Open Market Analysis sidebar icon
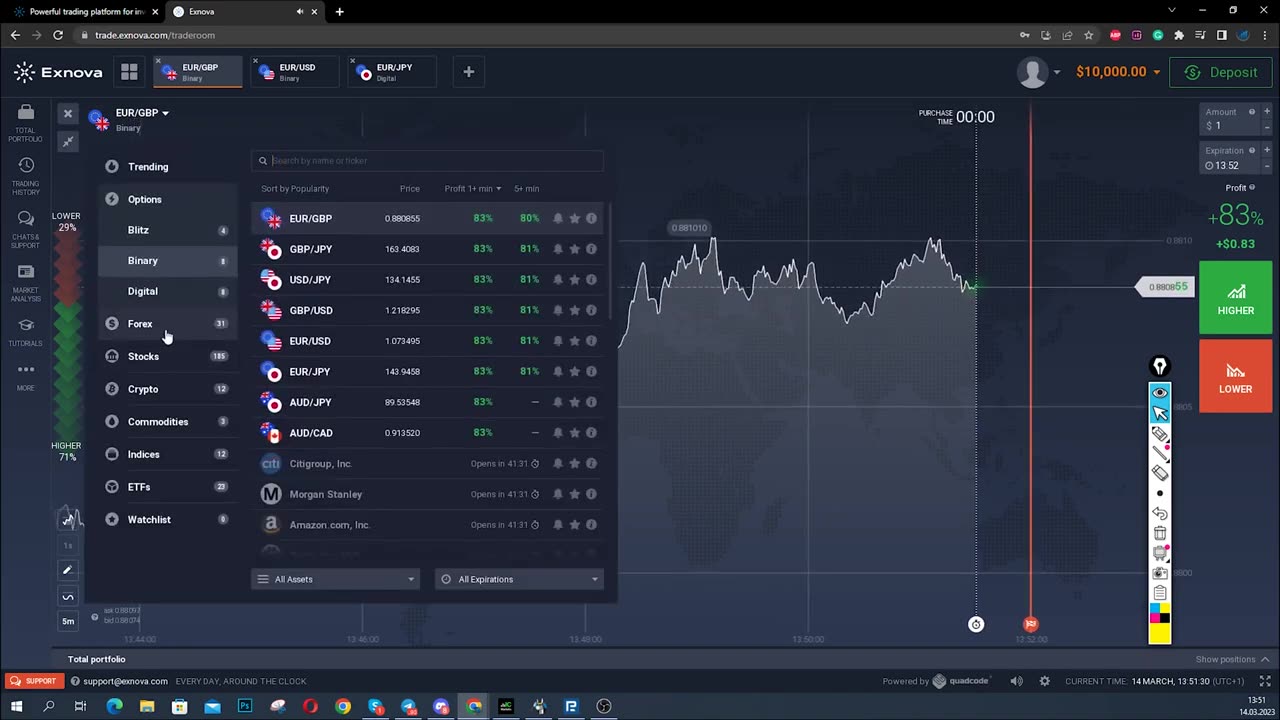1280x720 pixels. pyautogui.click(x=26, y=283)
